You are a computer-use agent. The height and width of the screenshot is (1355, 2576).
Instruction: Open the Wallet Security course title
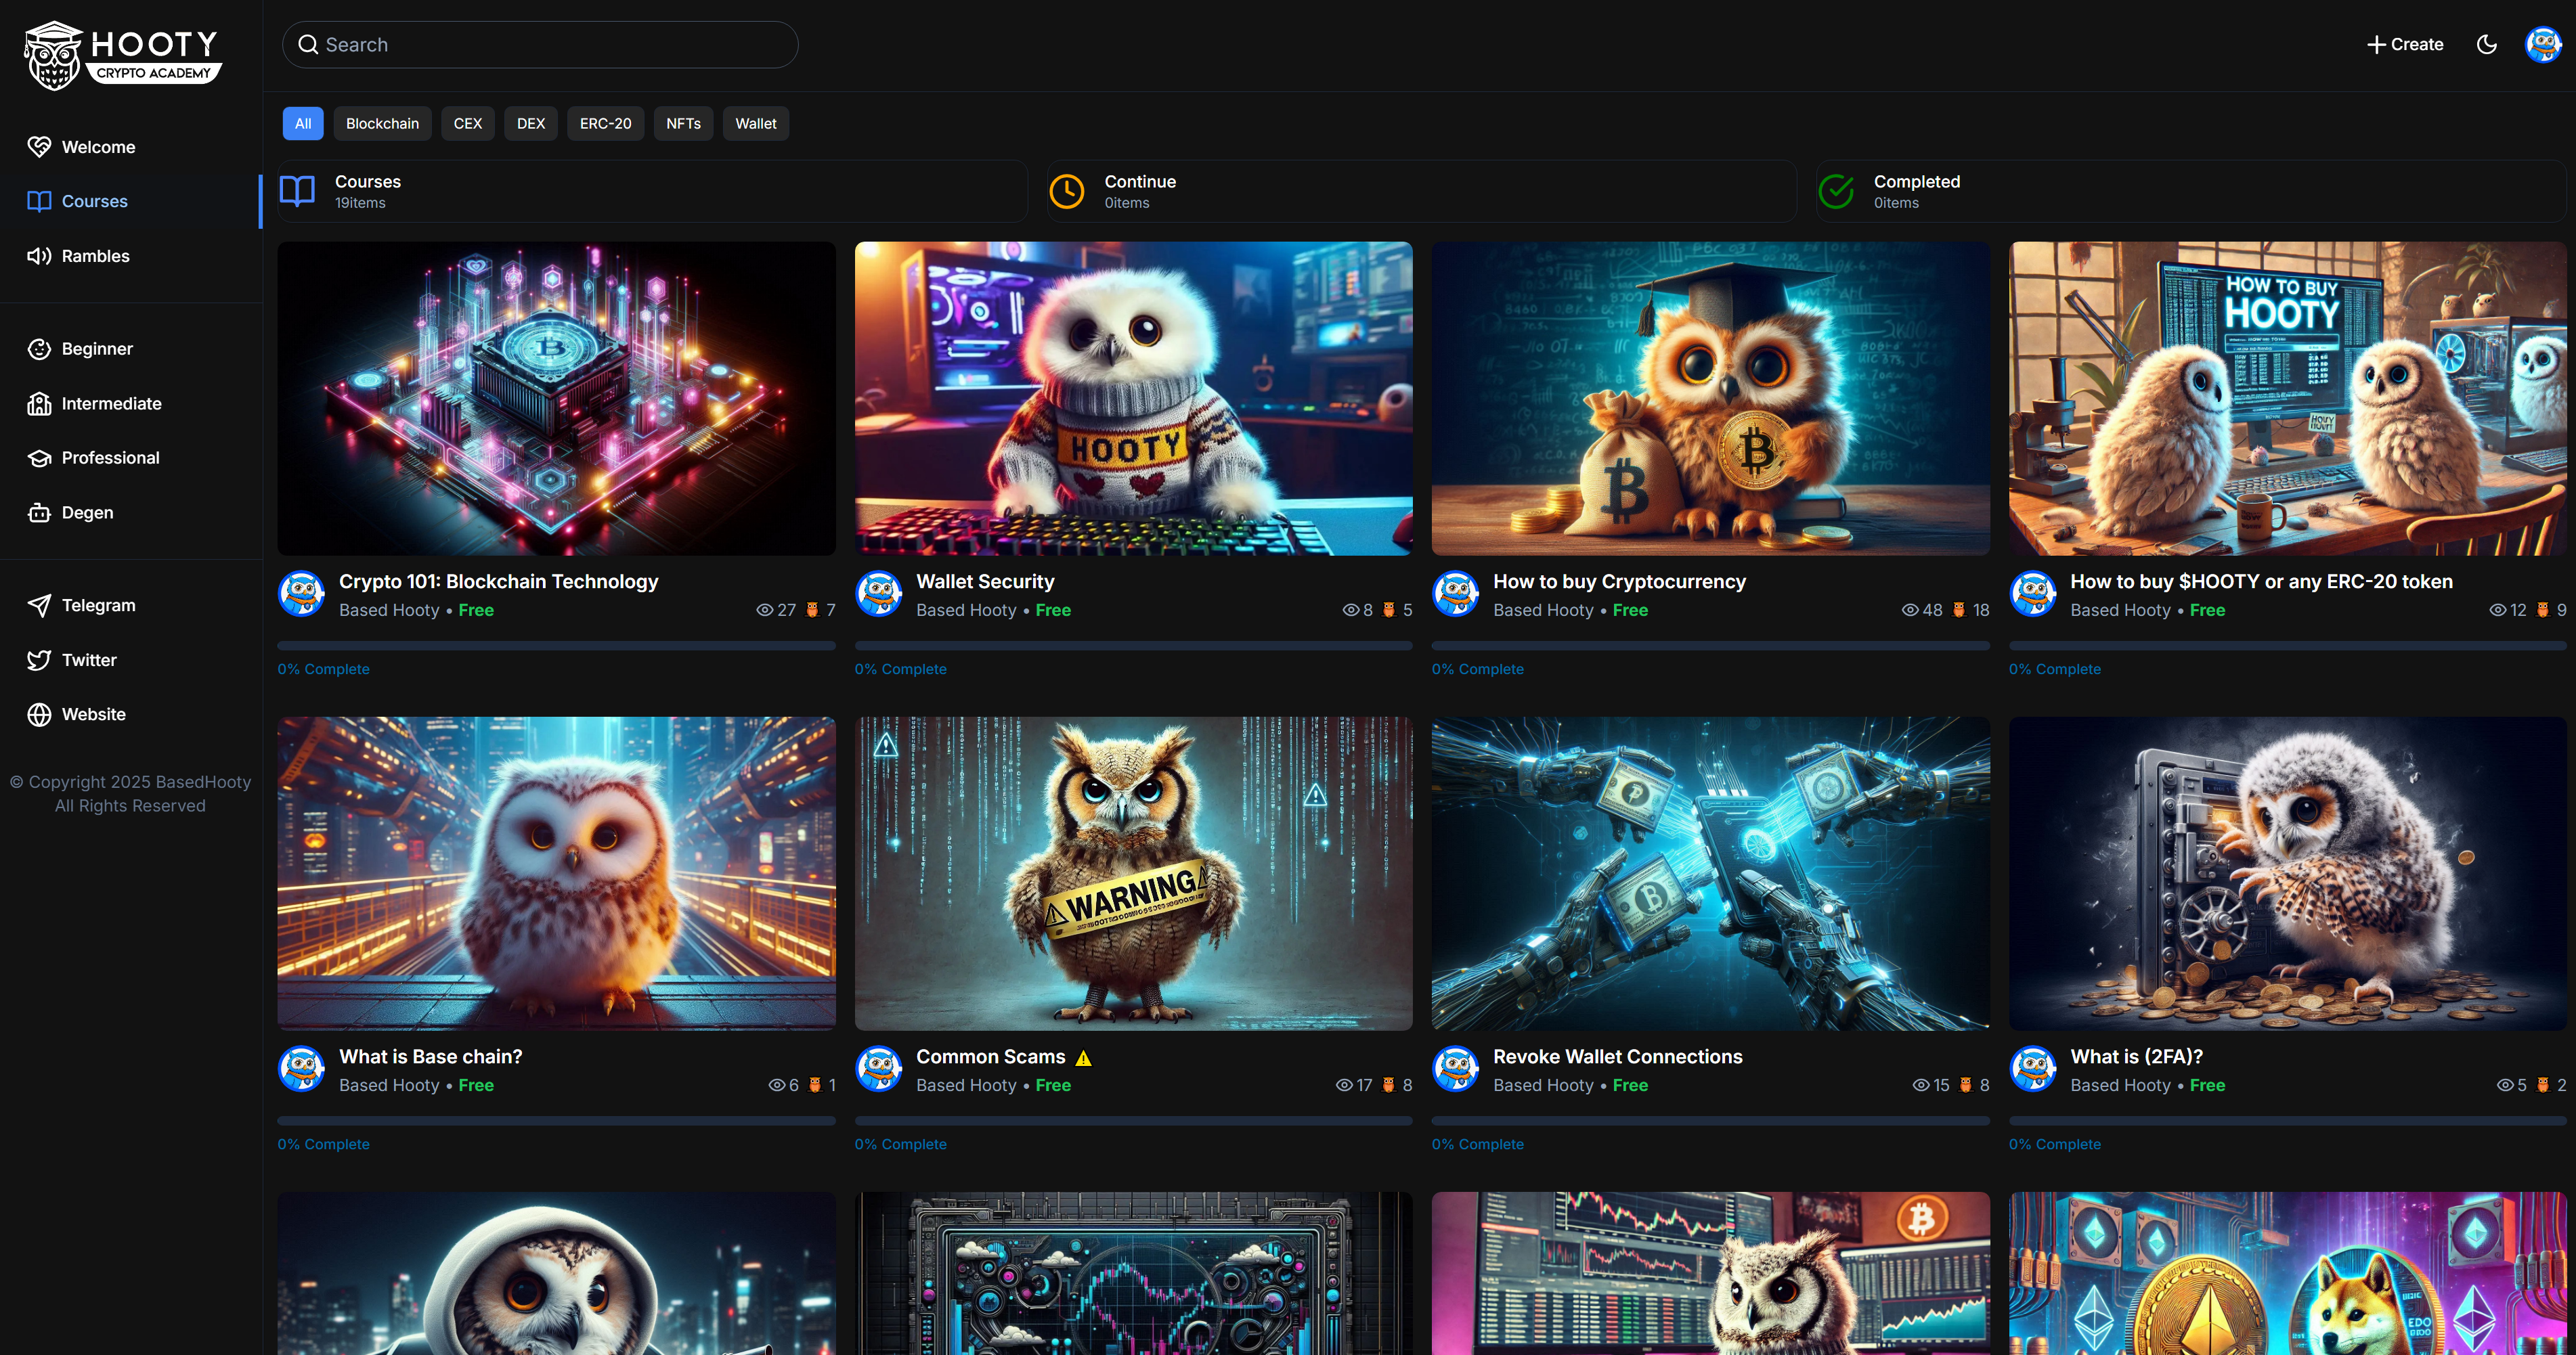coord(985,582)
